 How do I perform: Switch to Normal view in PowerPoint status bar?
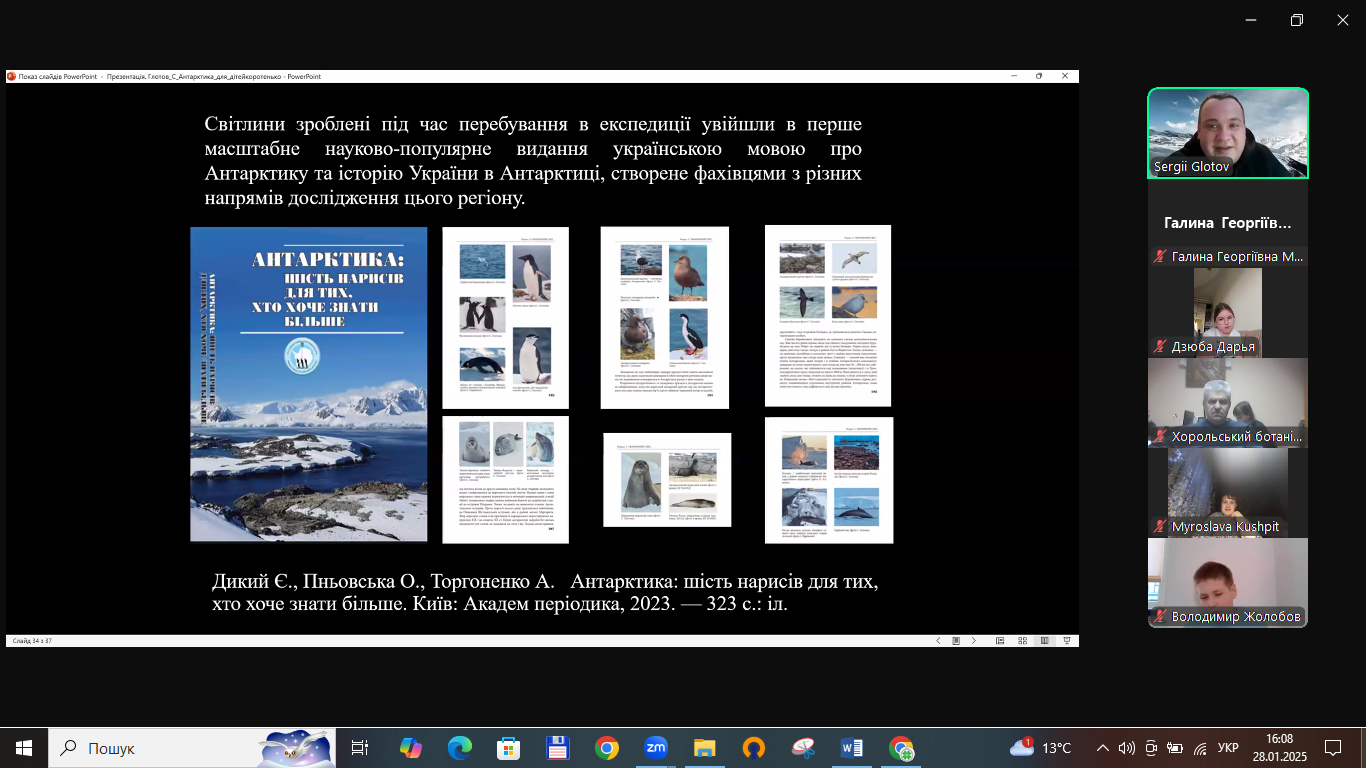1000,641
